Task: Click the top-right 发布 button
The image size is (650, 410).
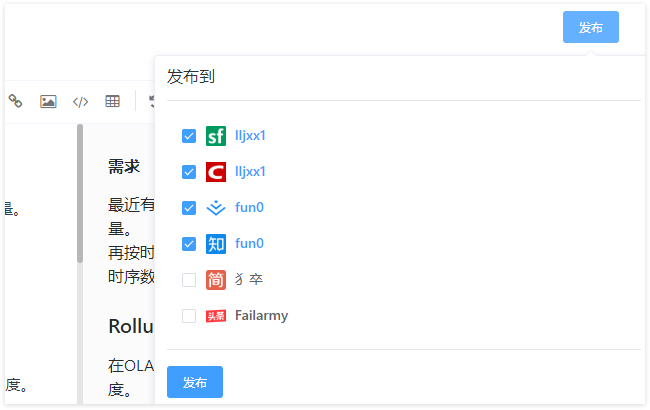Action: (591, 27)
